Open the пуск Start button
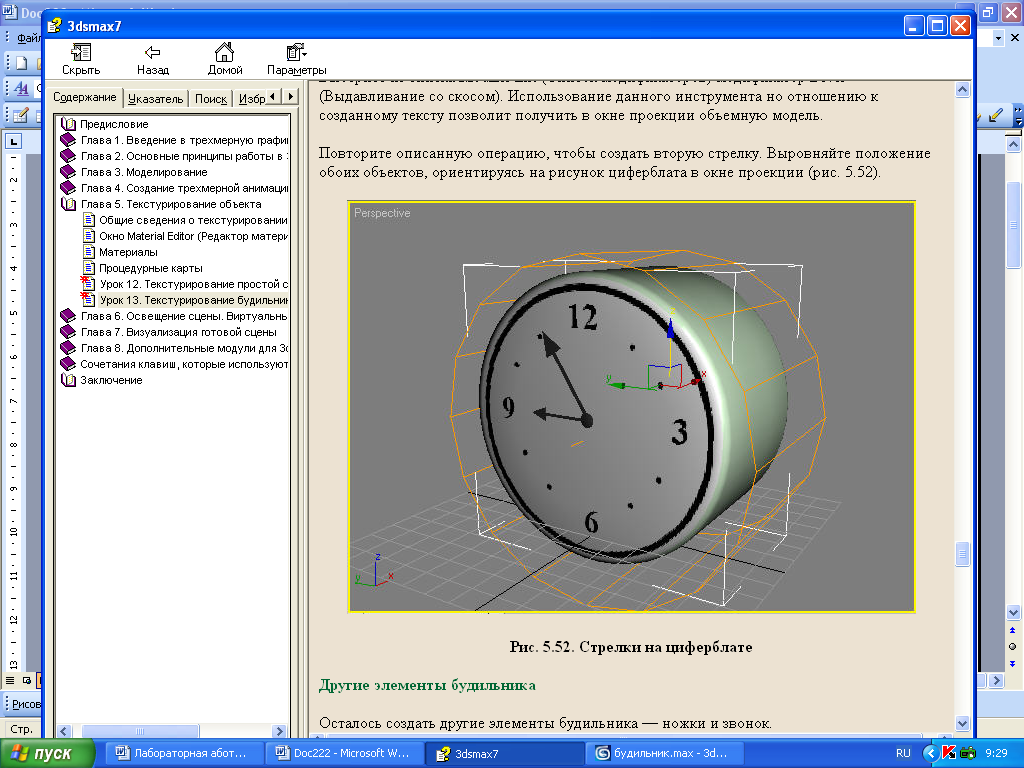This screenshot has width=1024, height=768. tap(46, 753)
